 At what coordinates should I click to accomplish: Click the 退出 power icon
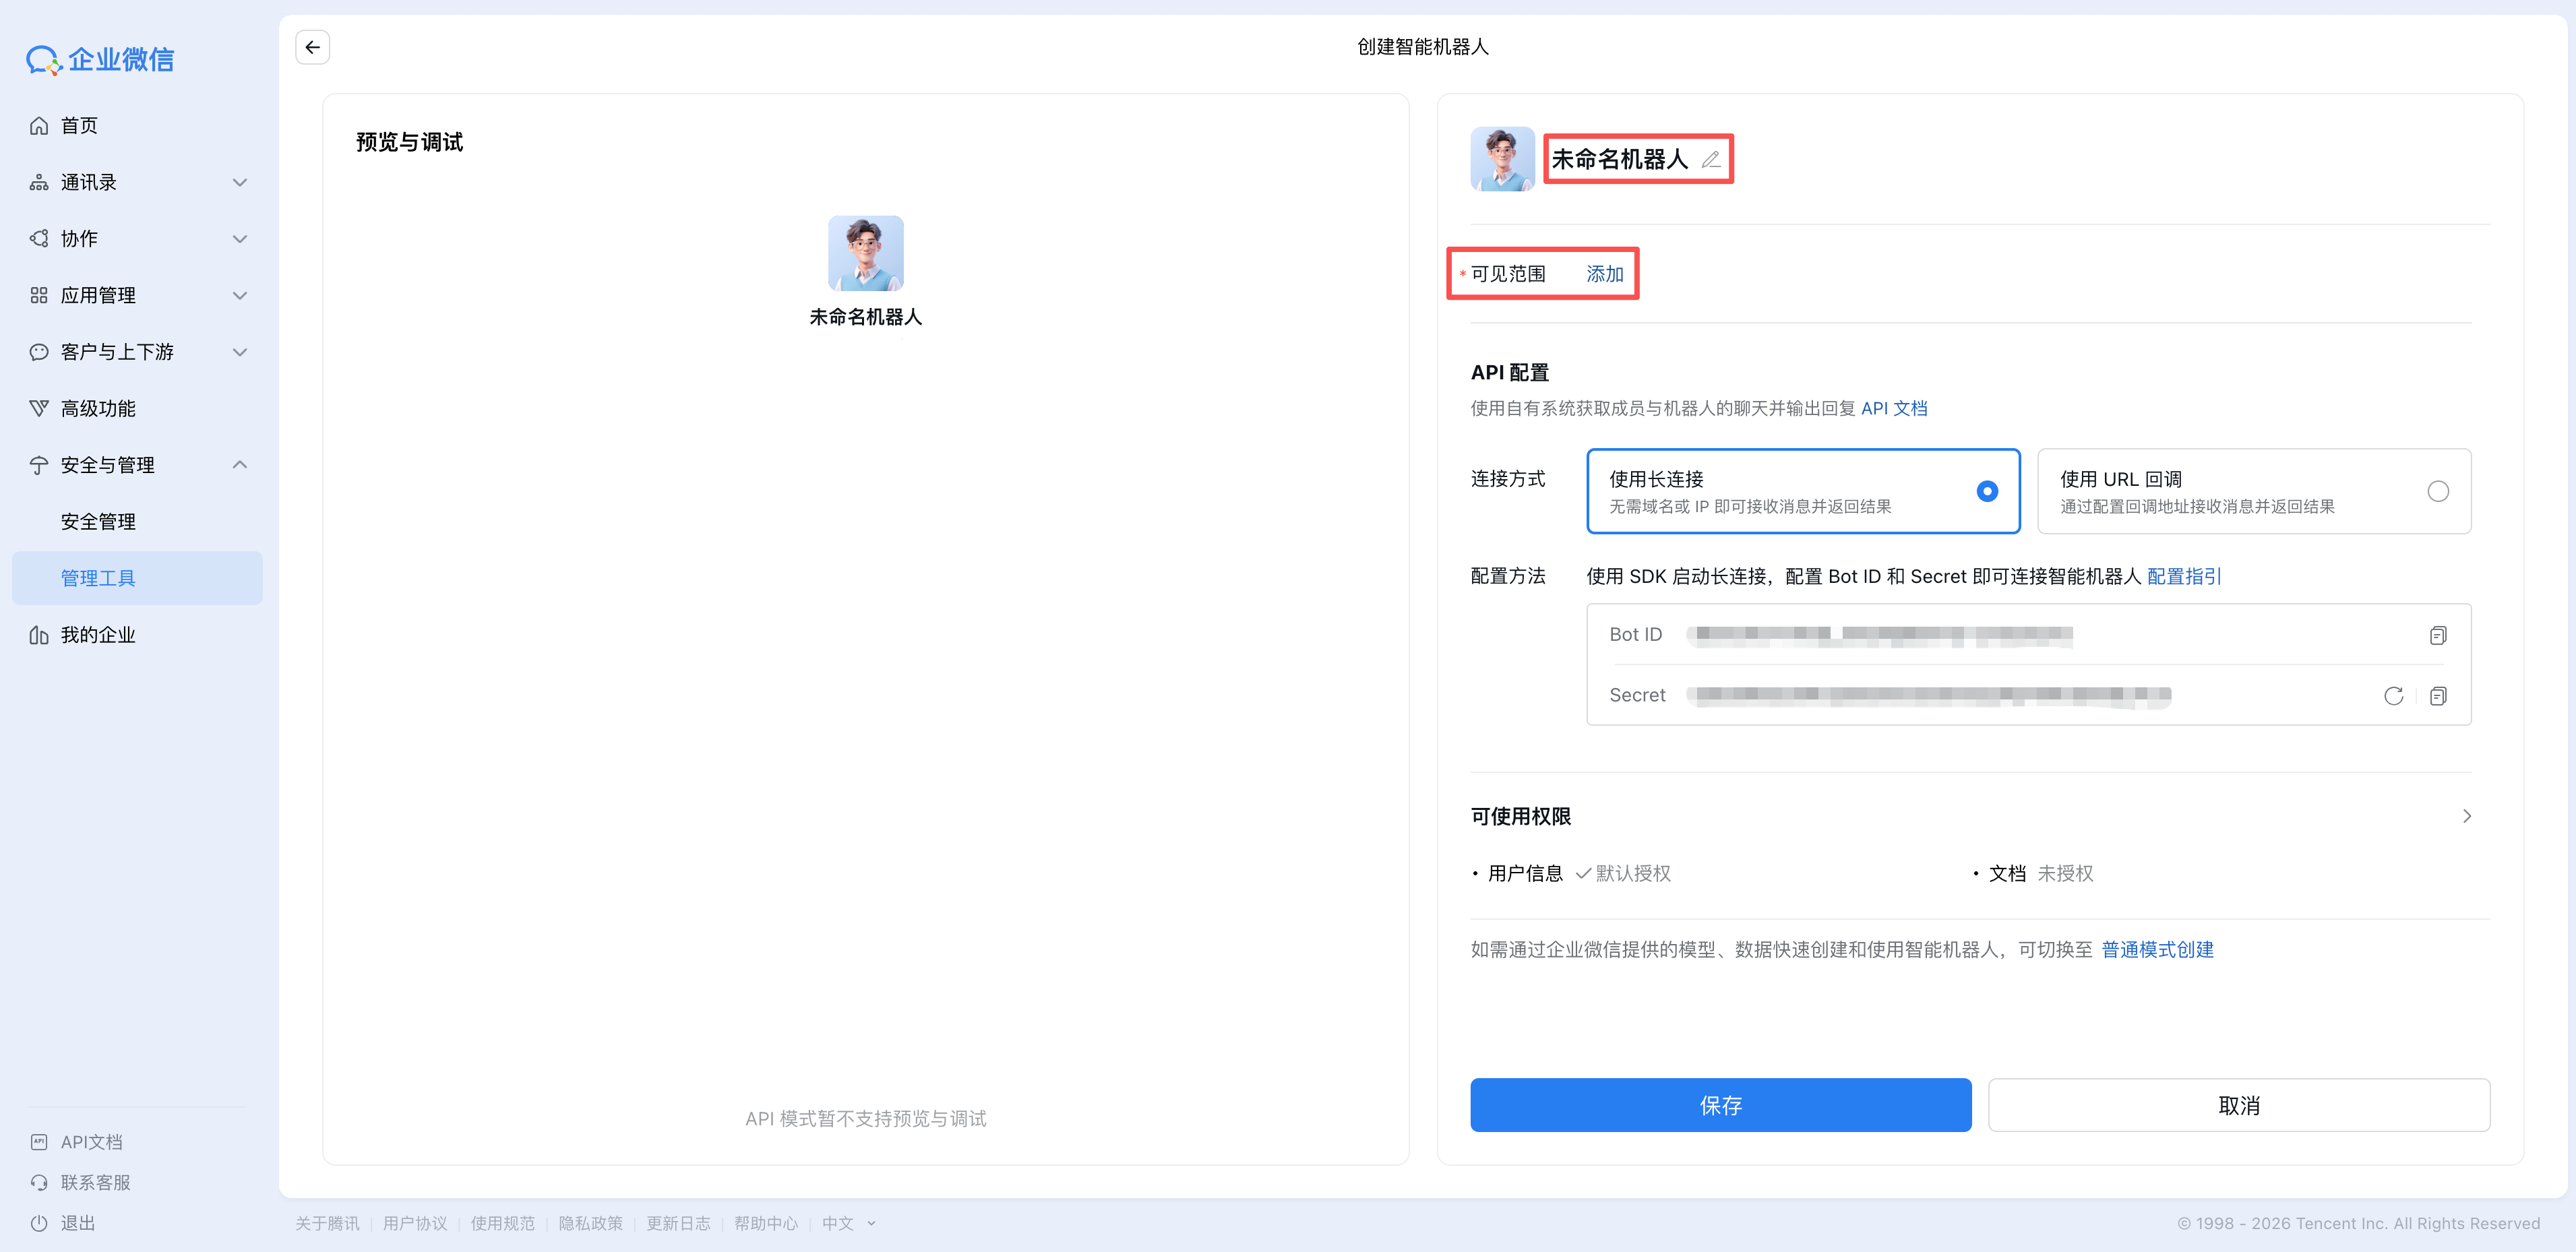click(x=39, y=1223)
